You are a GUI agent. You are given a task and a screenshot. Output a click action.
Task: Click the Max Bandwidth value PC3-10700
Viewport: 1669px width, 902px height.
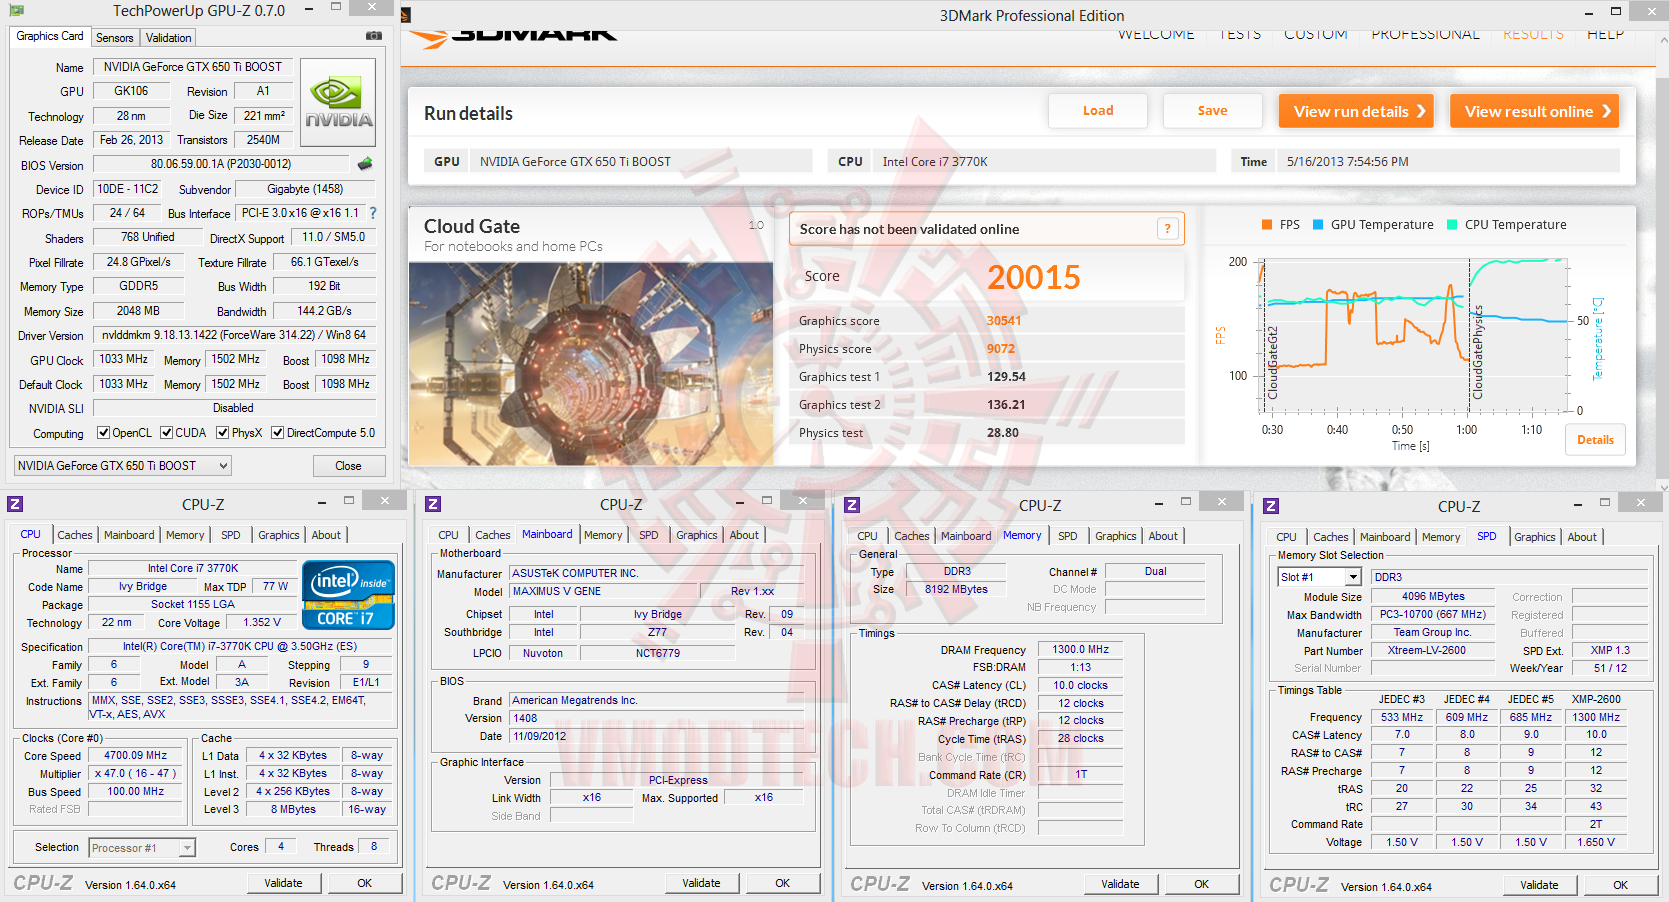click(x=1433, y=615)
